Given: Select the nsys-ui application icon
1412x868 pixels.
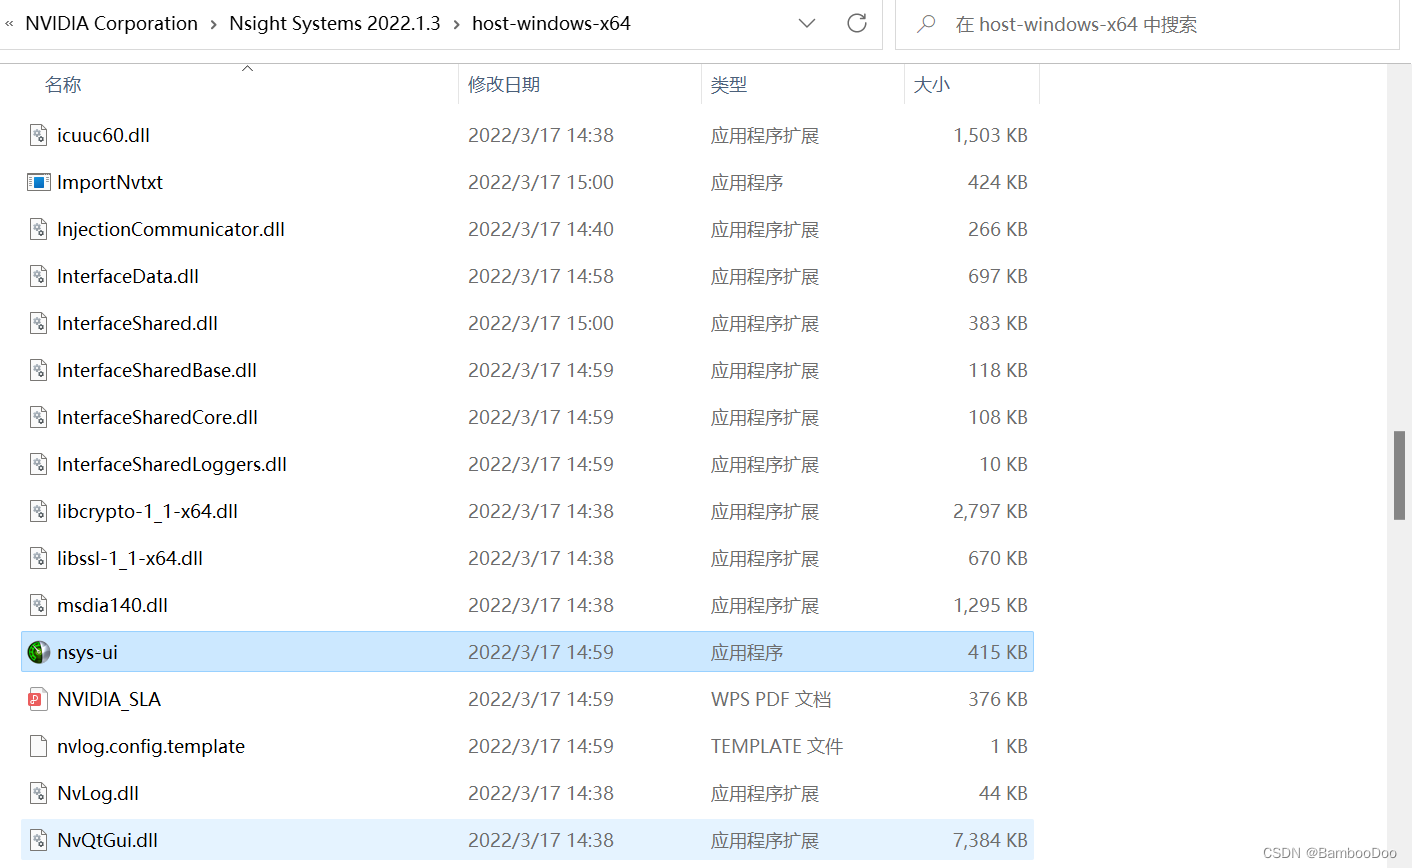Looking at the screenshot, I should coord(38,652).
